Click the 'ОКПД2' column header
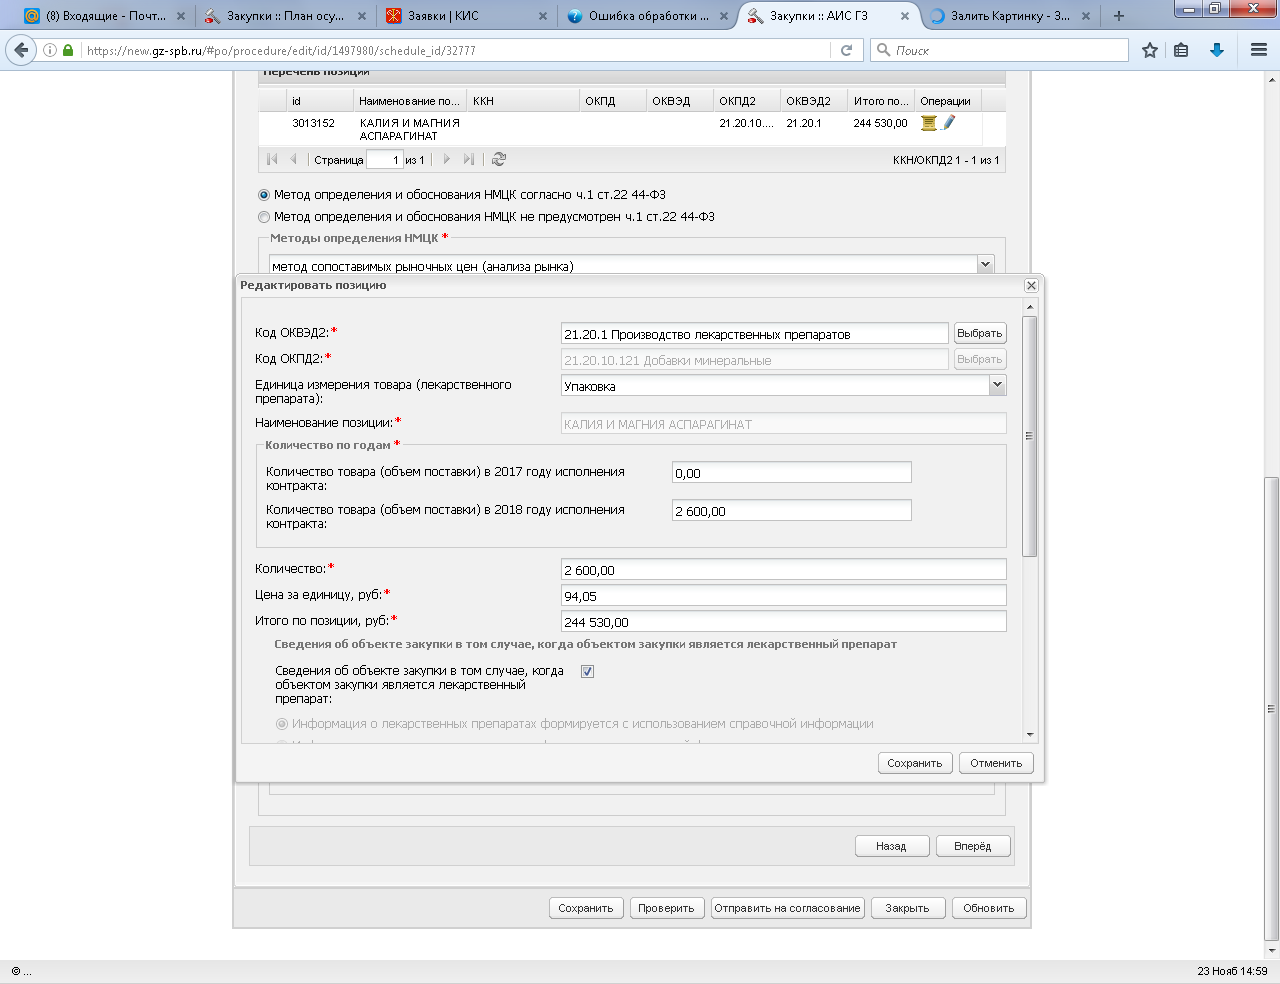Screen dimensions: 1280x984 pos(746,101)
